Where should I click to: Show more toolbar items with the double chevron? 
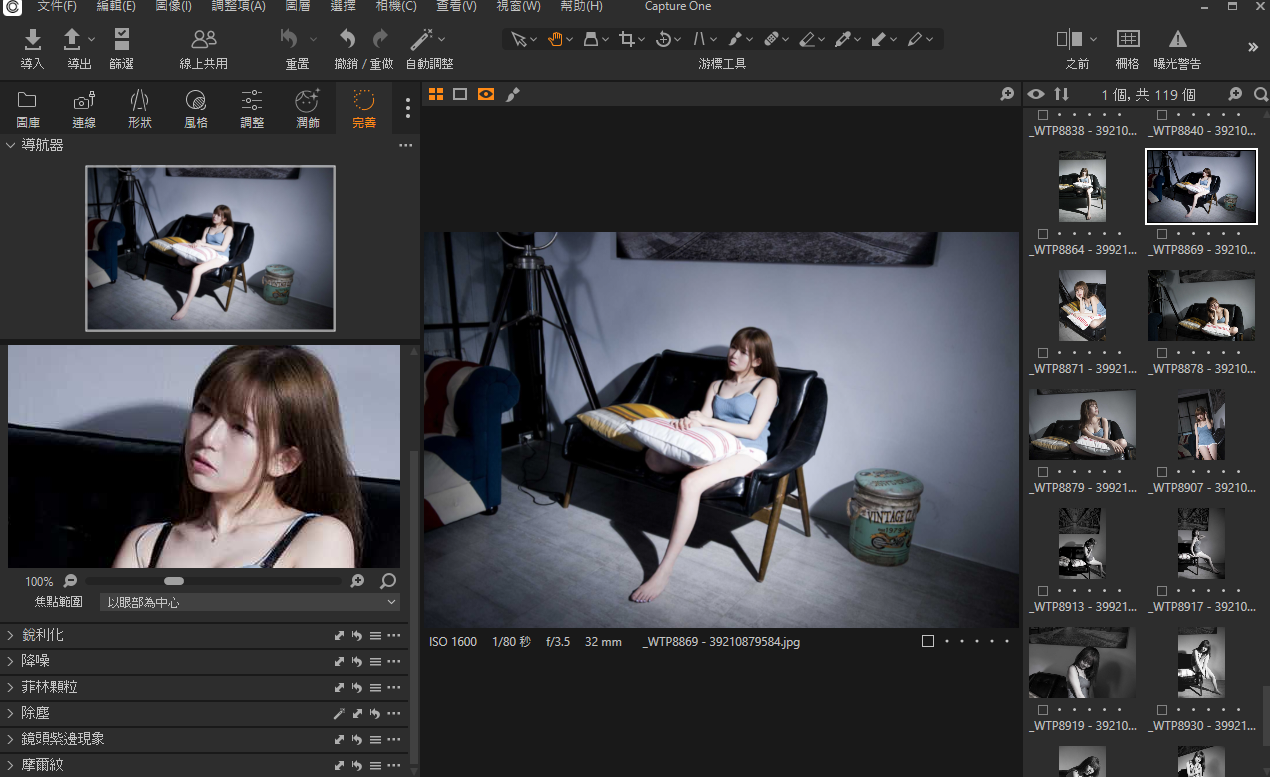(x=1253, y=47)
